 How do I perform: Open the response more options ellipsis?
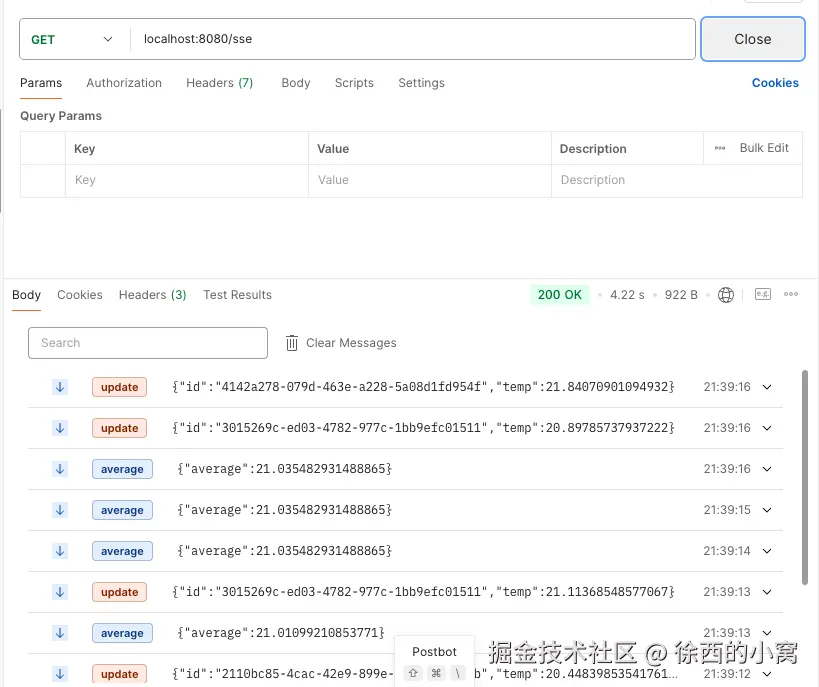790,294
